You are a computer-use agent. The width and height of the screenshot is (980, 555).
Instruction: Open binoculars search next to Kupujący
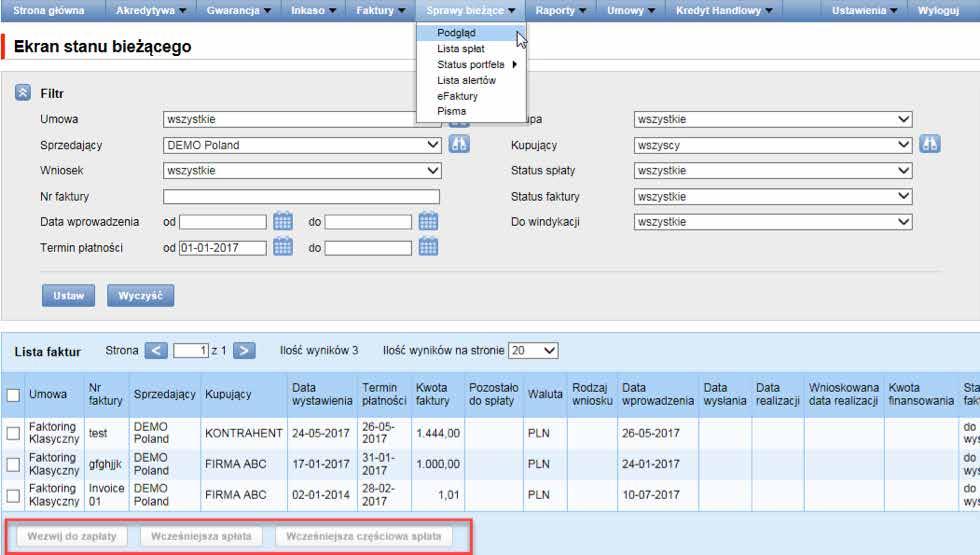(x=930, y=144)
